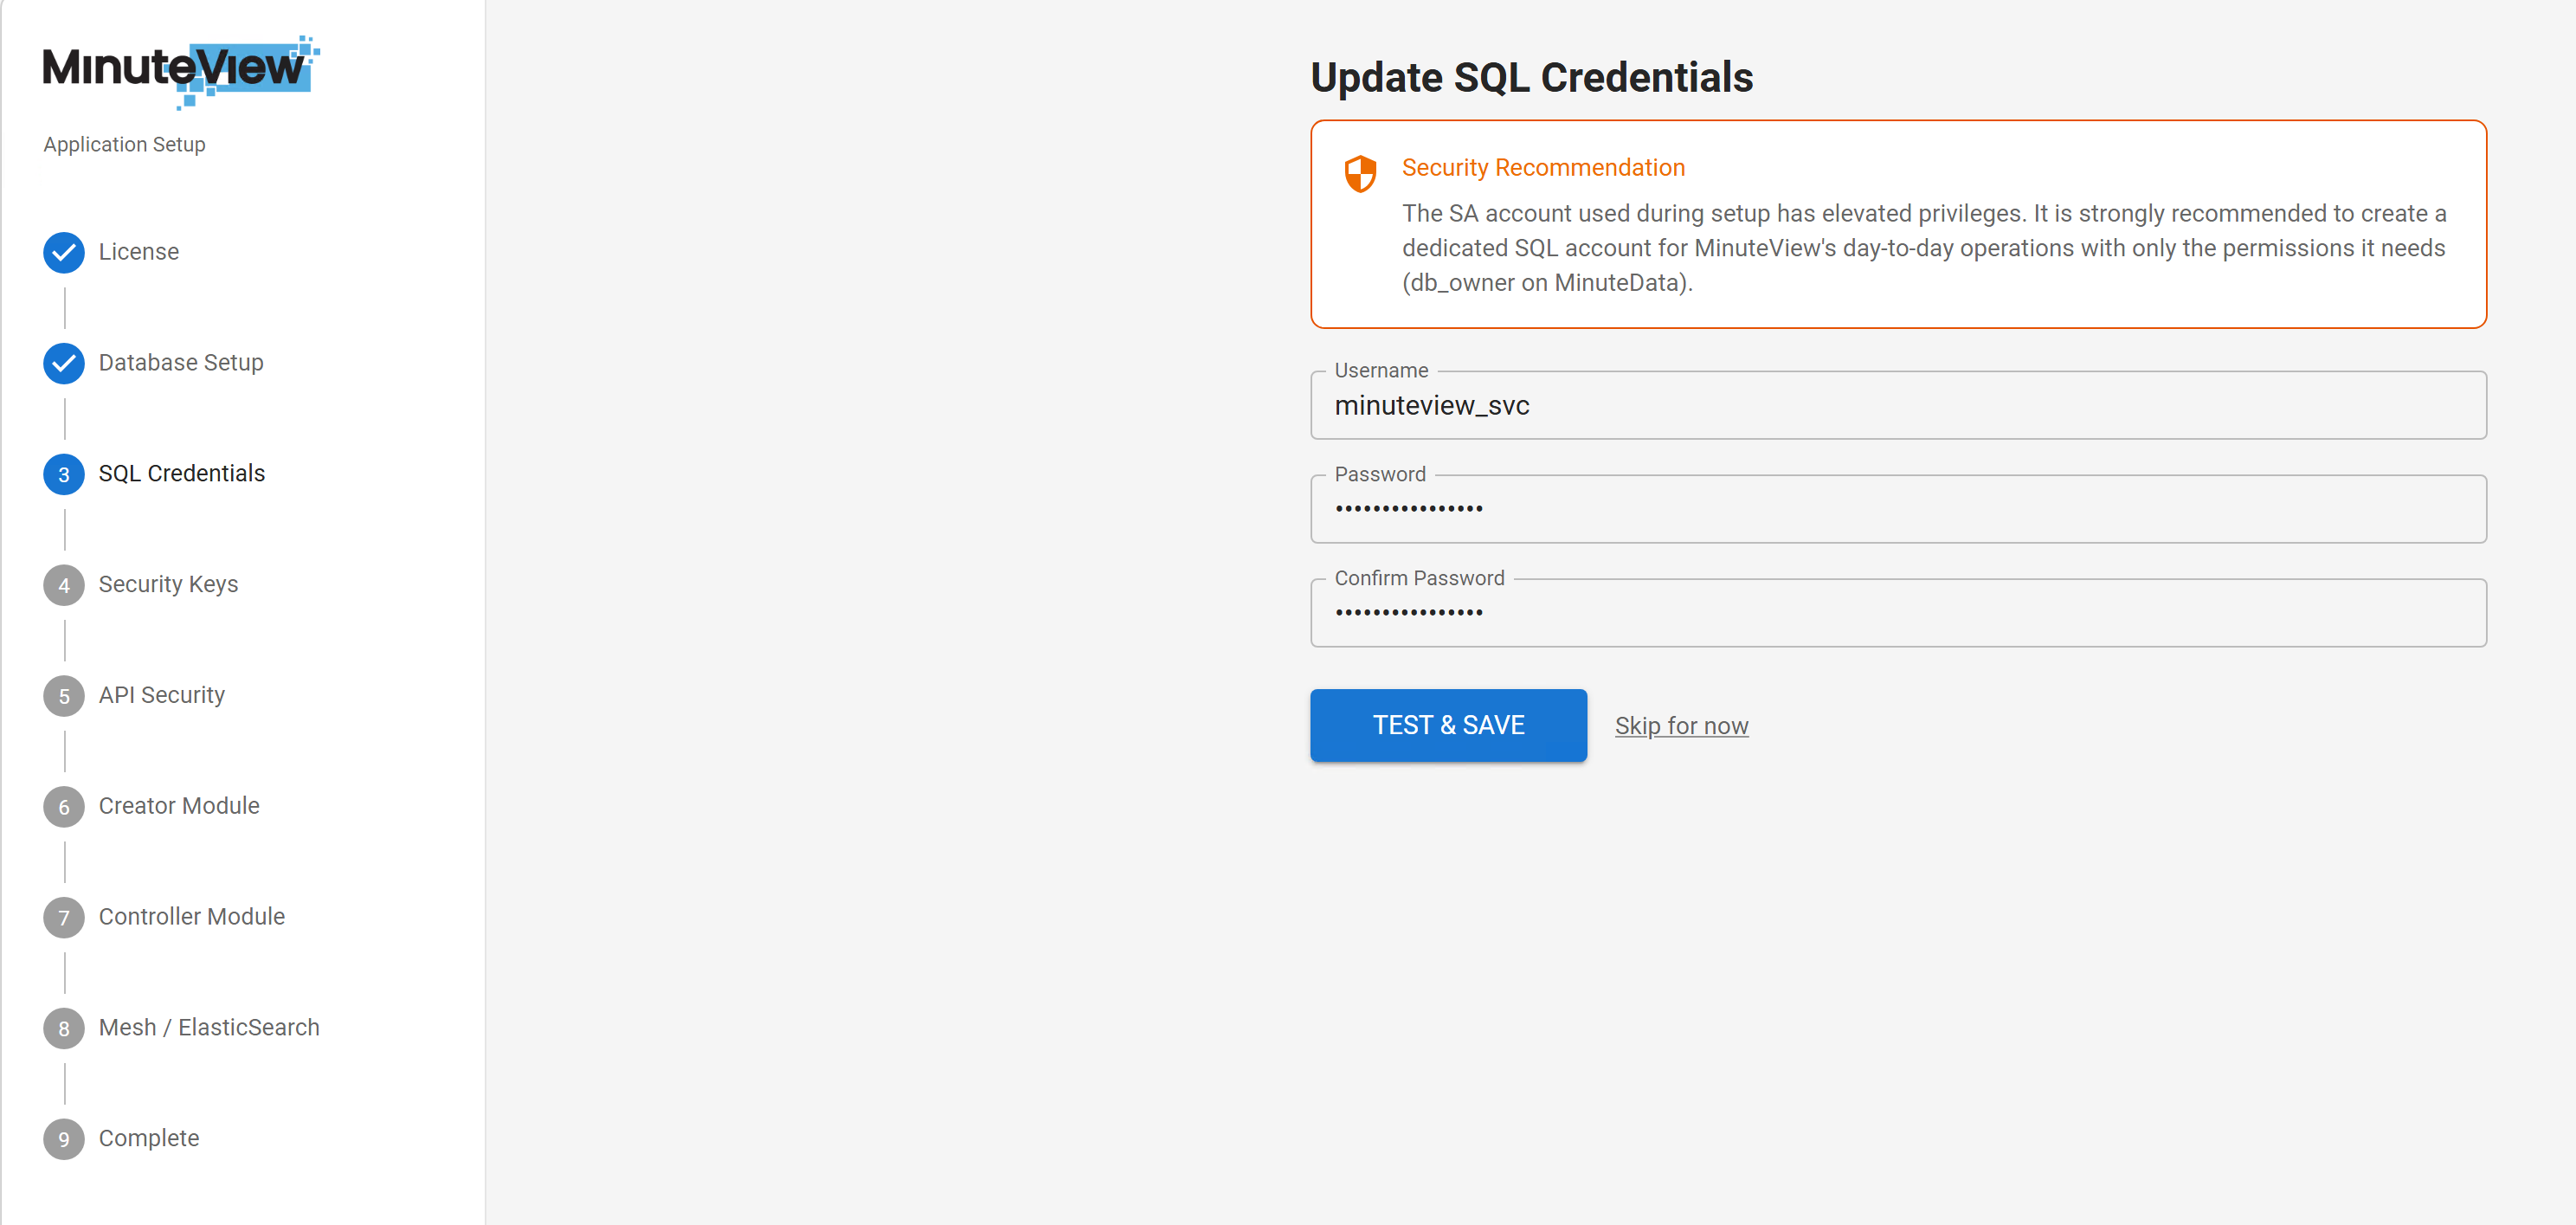Viewport: 2576px width, 1225px height.
Task: Click the Application Setup label
Action: [x=123, y=144]
